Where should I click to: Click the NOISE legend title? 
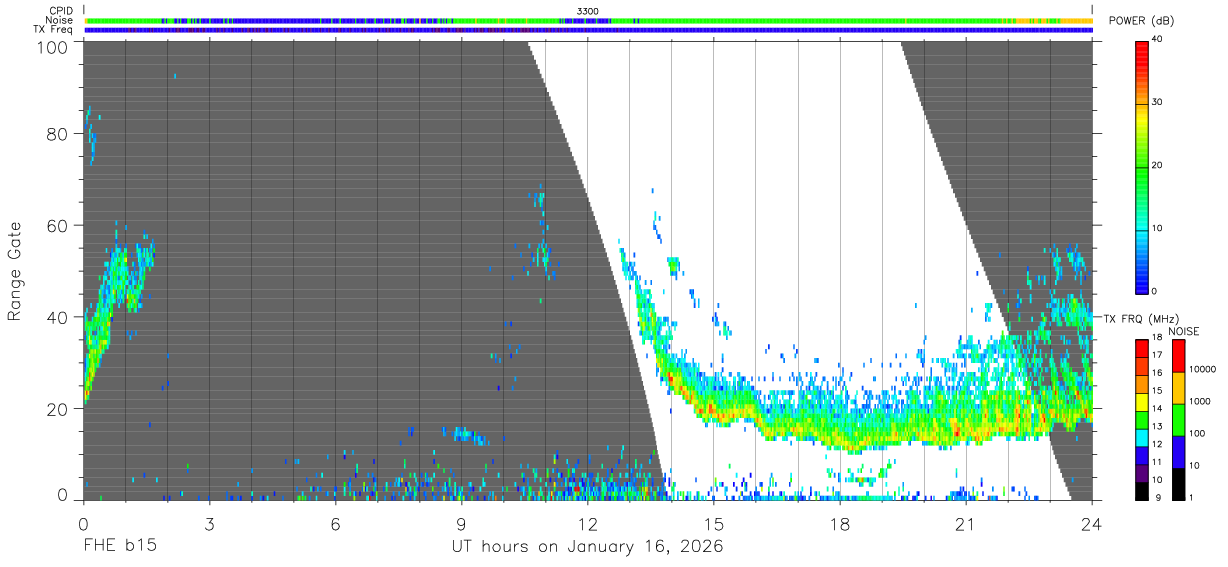[x=1186, y=331]
